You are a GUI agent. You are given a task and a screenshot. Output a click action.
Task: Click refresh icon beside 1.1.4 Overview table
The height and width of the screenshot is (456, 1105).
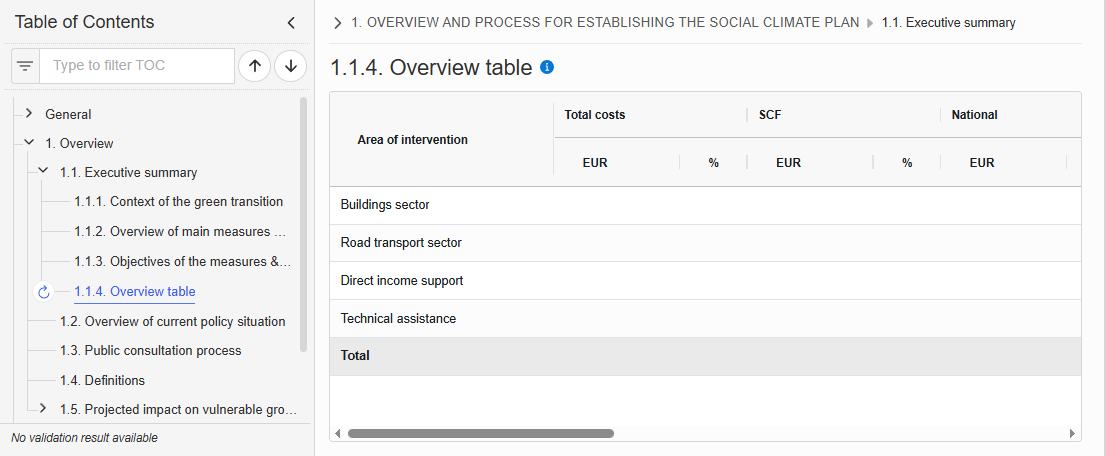44,292
